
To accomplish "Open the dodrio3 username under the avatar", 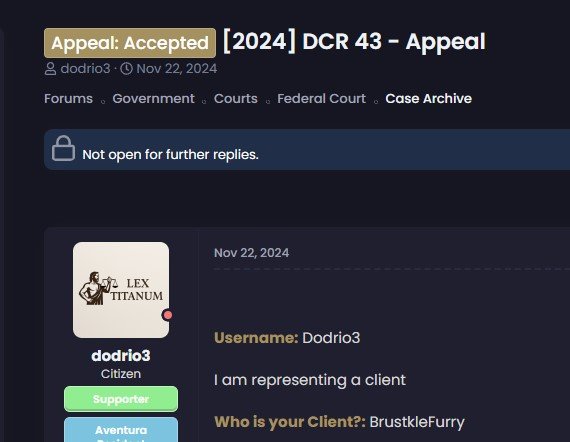I will (x=121, y=355).
